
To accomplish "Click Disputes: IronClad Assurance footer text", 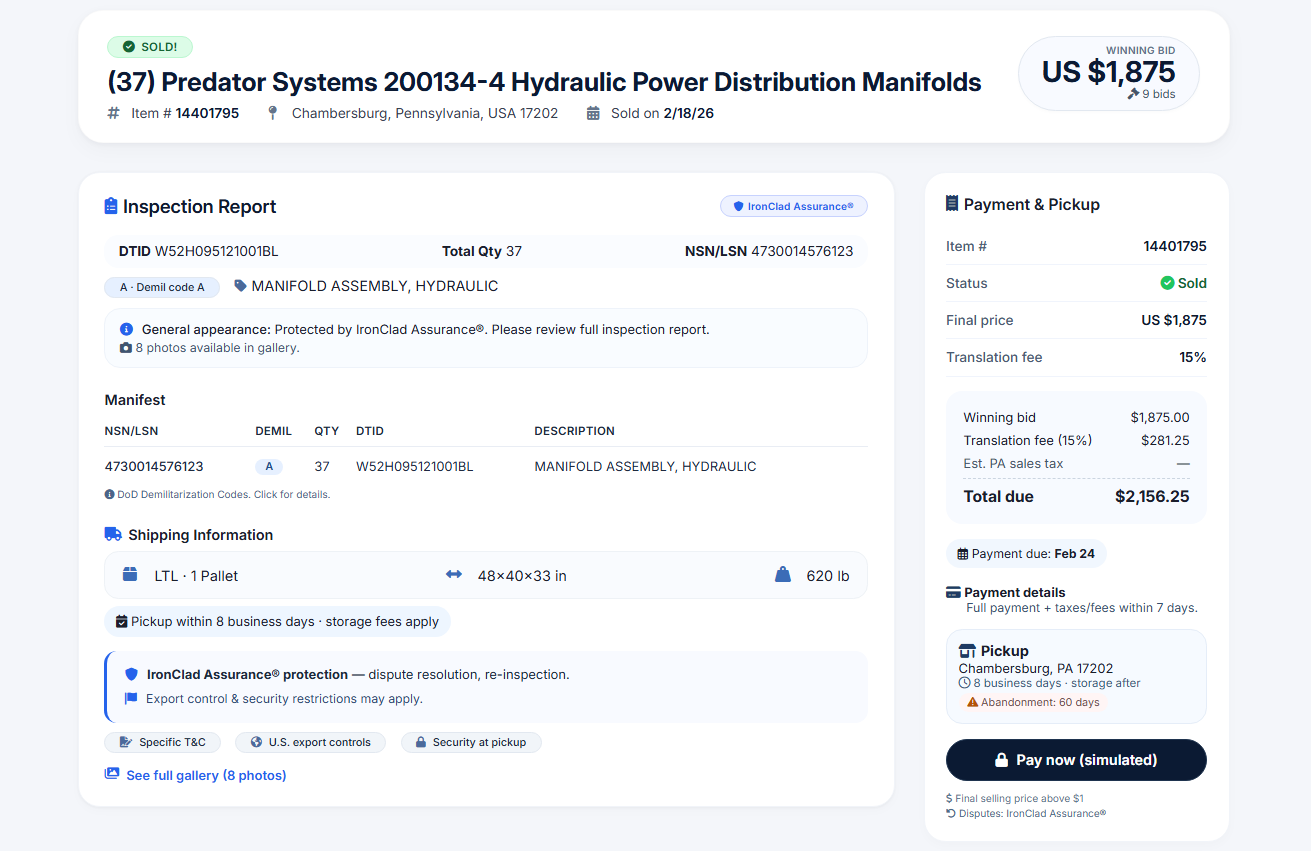I will (x=1031, y=813).
